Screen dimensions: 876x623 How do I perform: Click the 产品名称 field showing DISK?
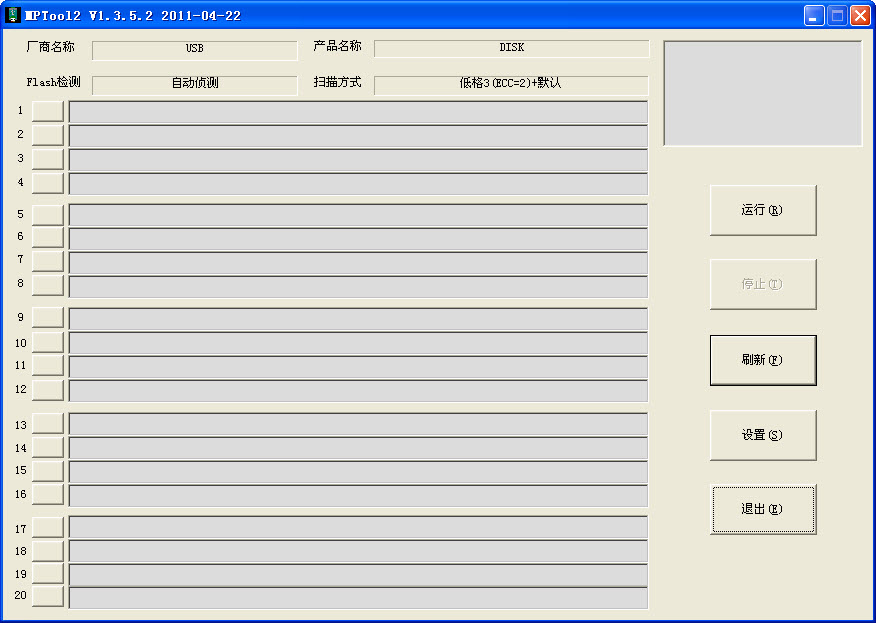click(x=511, y=49)
